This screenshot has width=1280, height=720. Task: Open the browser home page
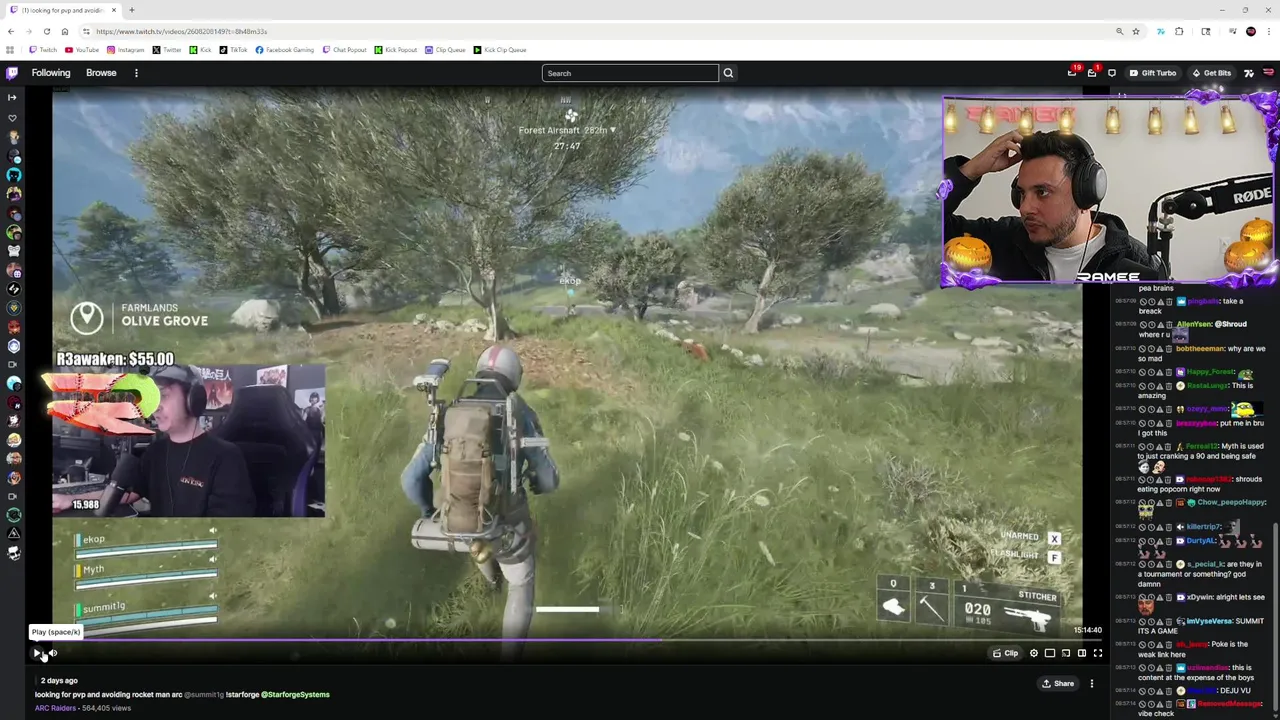pos(65,32)
